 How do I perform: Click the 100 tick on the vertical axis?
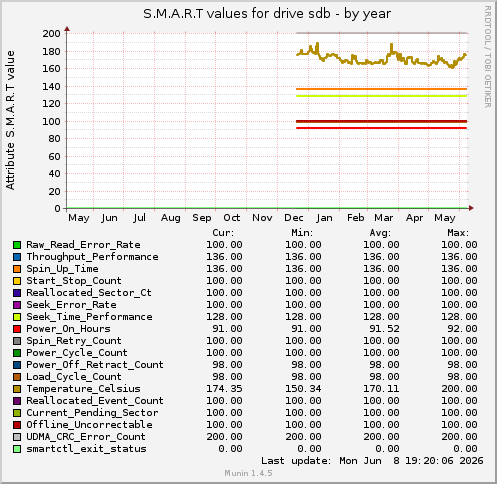tap(51, 122)
